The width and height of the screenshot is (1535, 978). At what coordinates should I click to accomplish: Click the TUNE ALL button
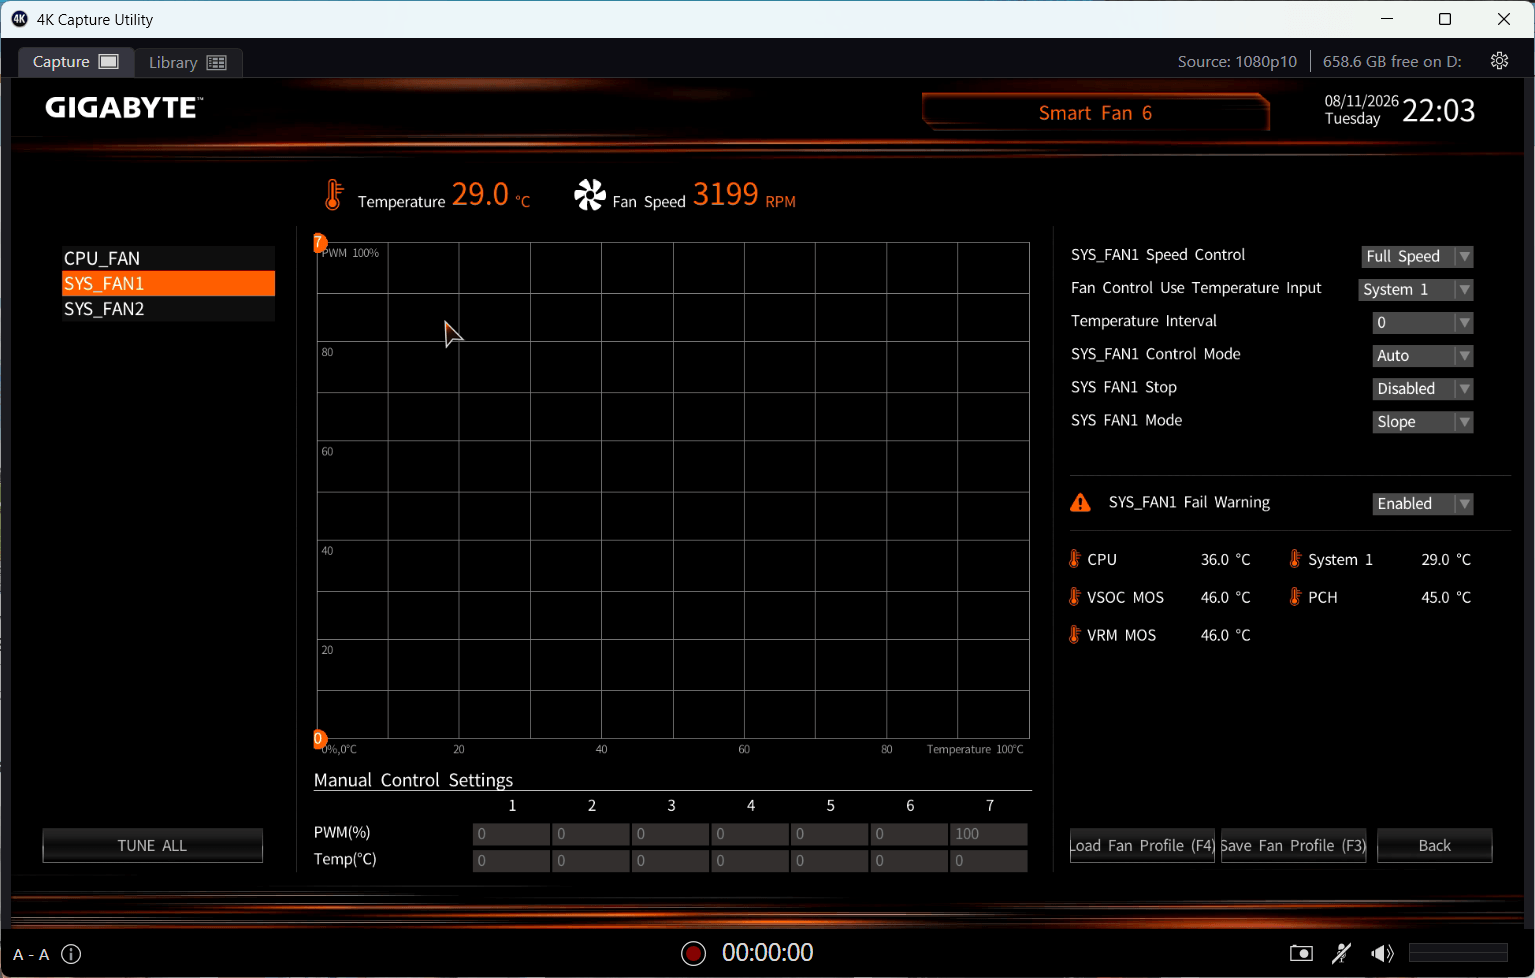pos(152,845)
